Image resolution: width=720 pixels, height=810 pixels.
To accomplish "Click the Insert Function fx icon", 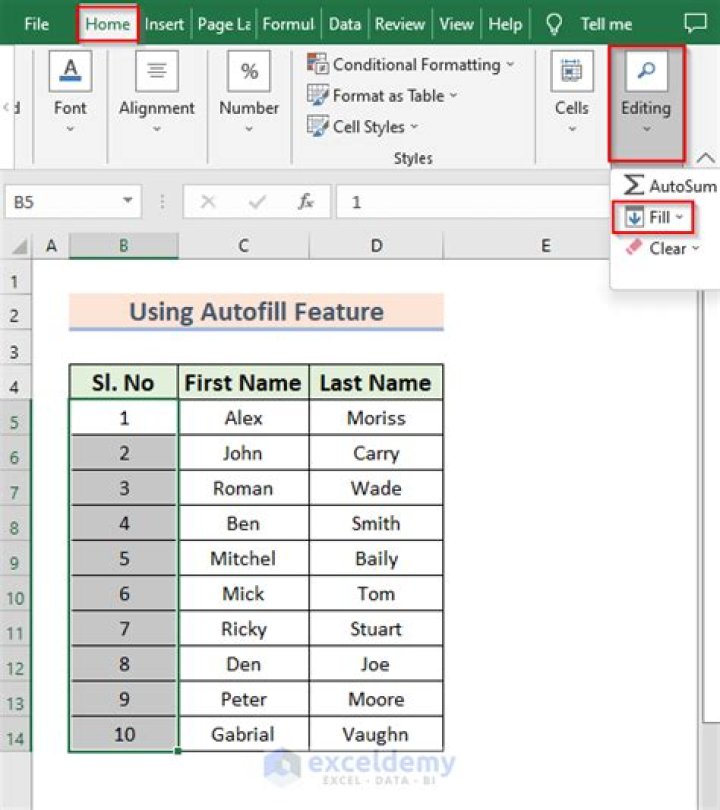I will 306,201.
